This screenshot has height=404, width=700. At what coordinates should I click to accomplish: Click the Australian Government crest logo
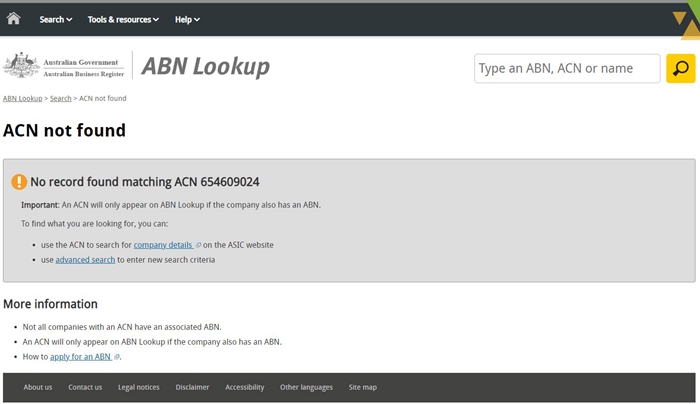(x=20, y=66)
